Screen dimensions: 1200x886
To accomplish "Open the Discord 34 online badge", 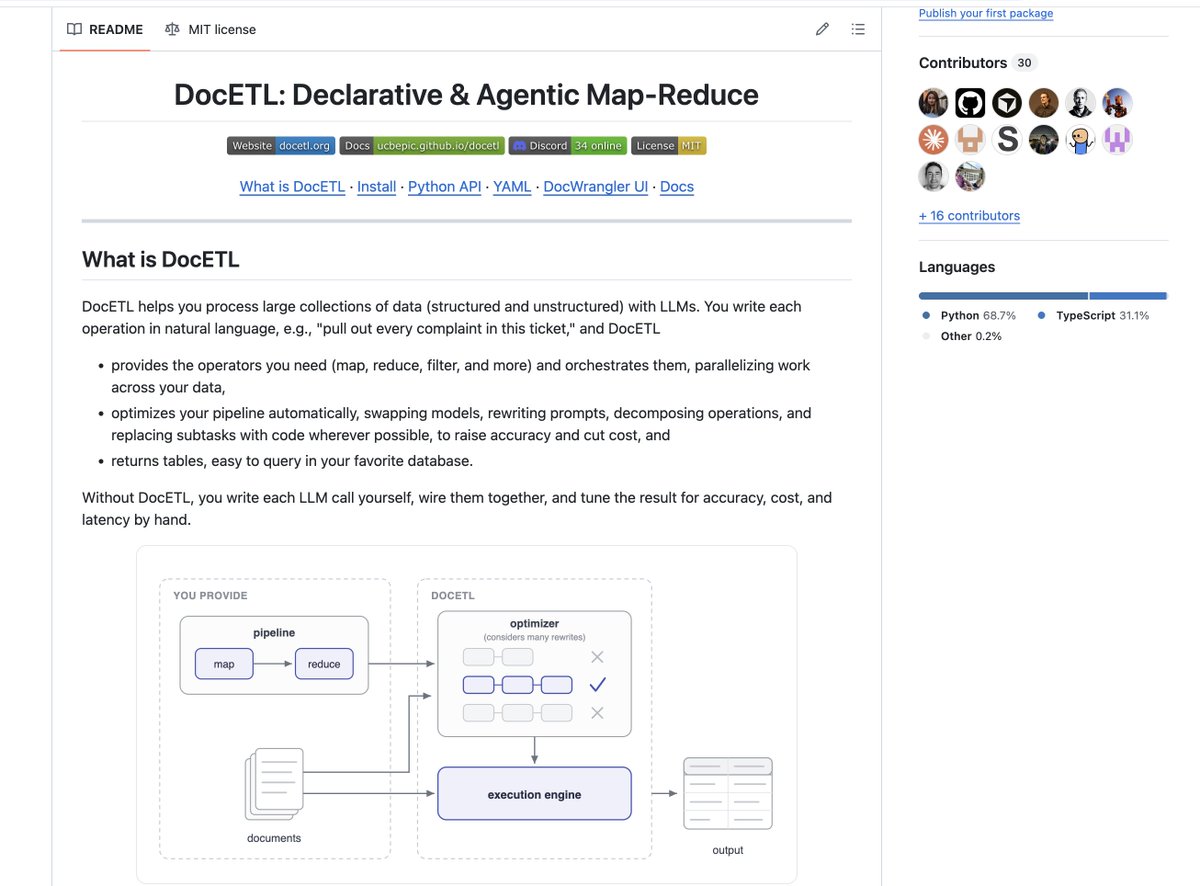I will [x=568, y=146].
